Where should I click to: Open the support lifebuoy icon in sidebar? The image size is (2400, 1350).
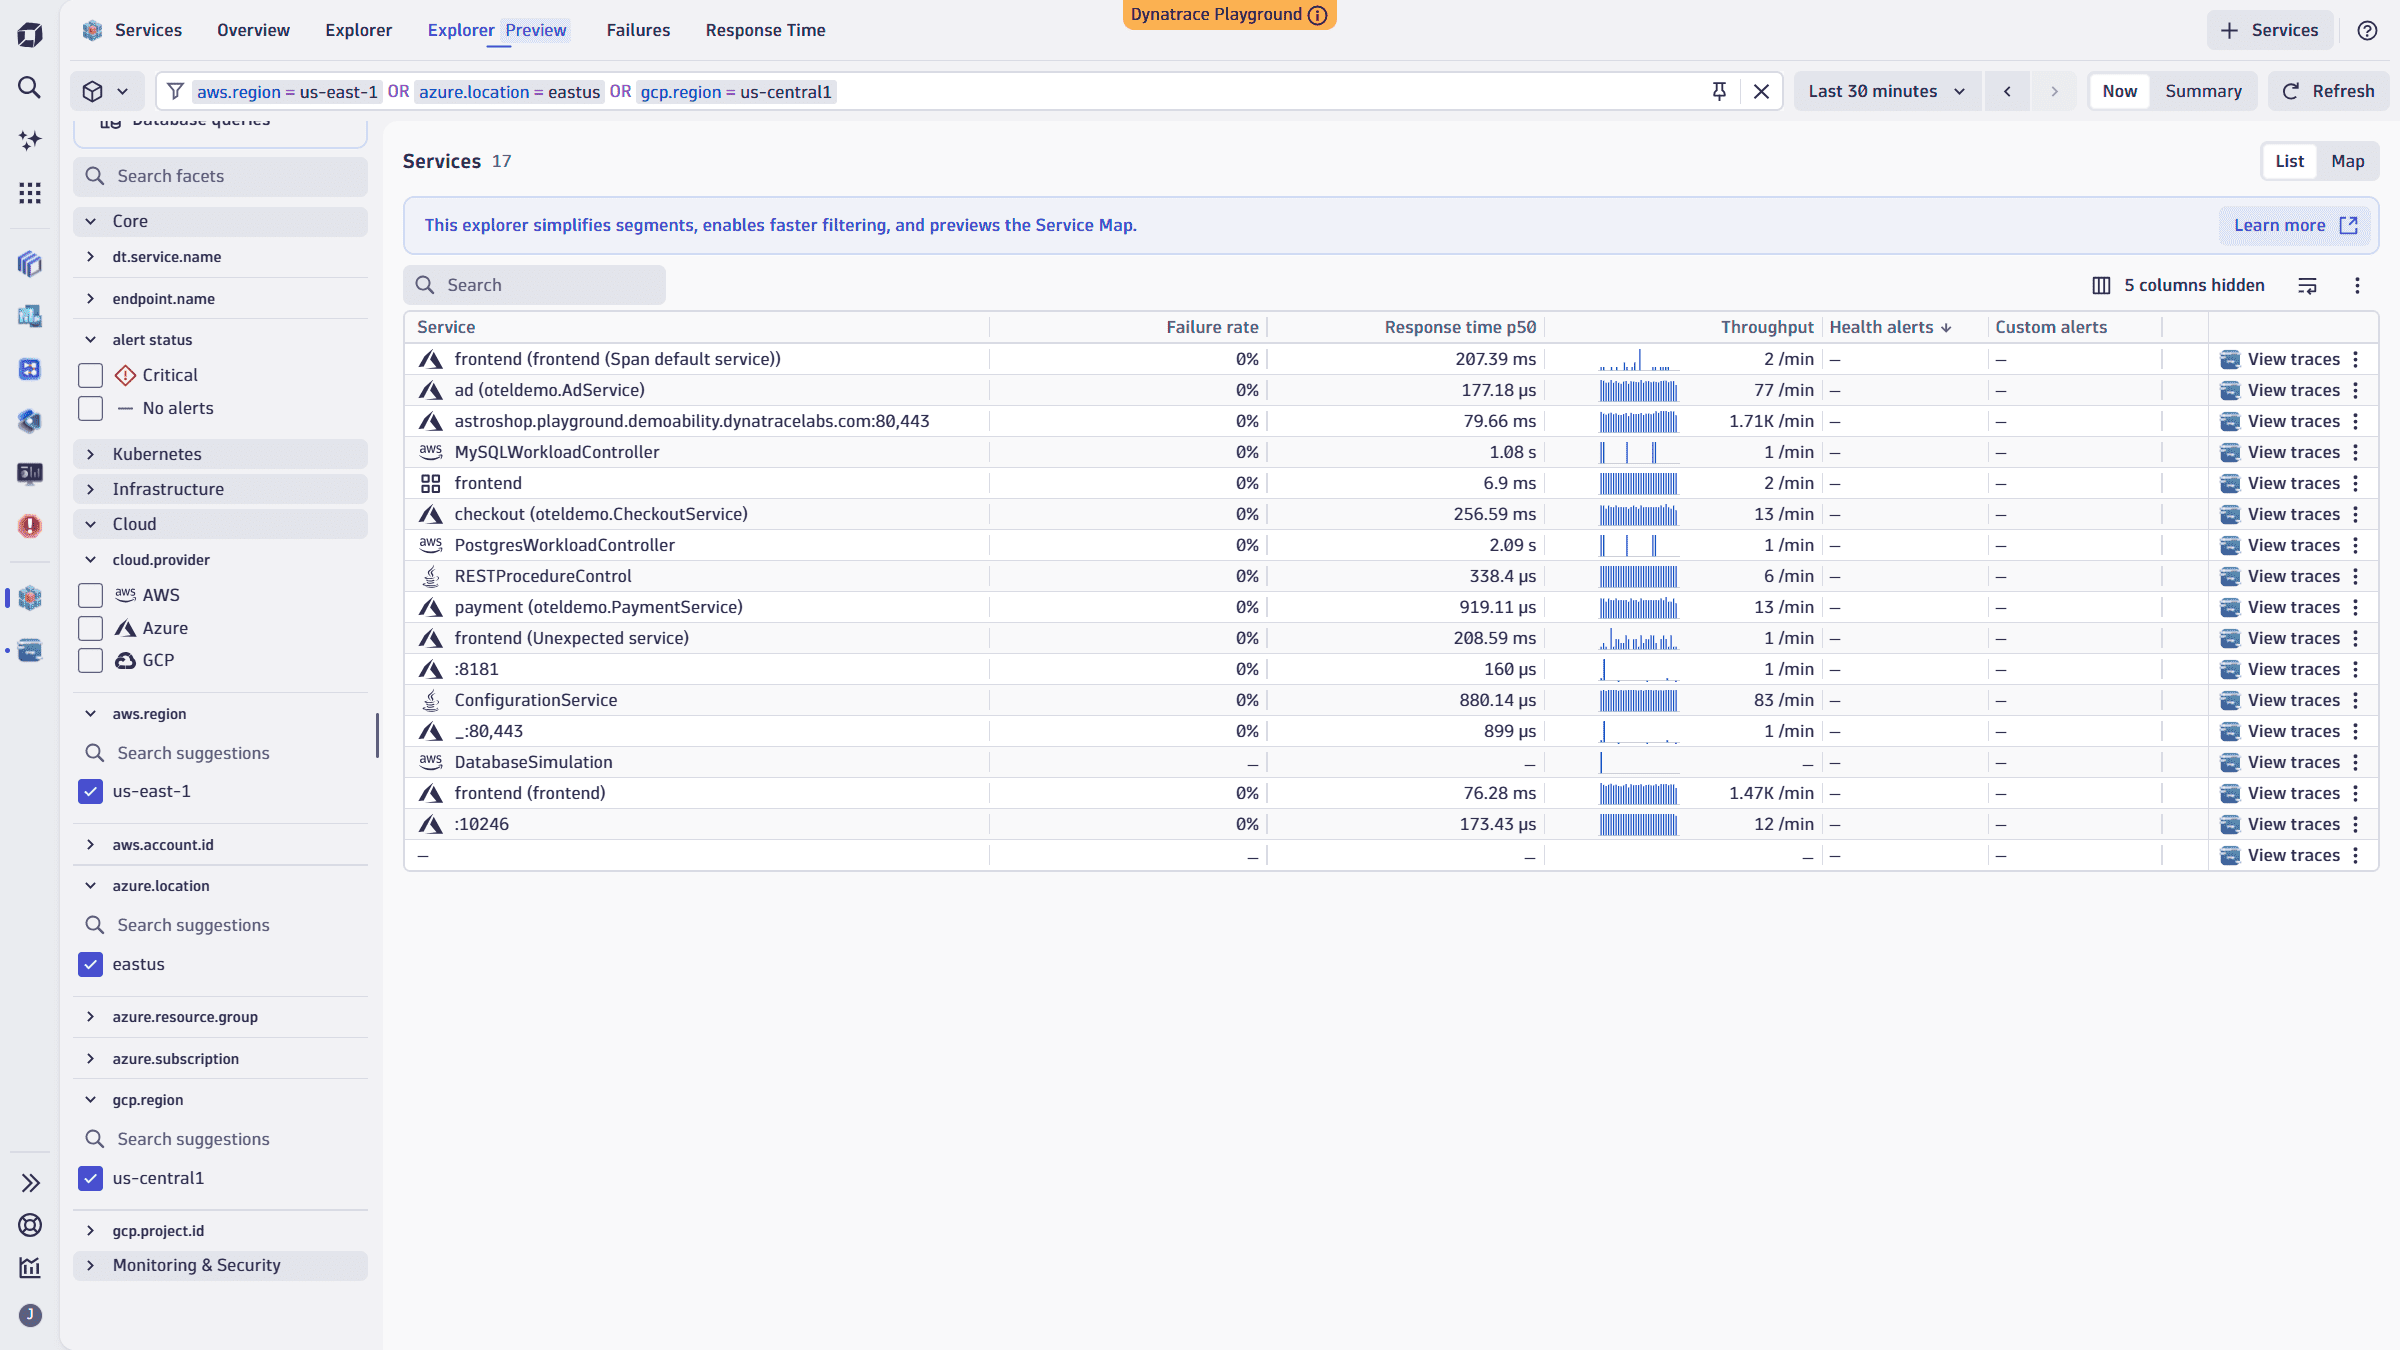[30, 1225]
